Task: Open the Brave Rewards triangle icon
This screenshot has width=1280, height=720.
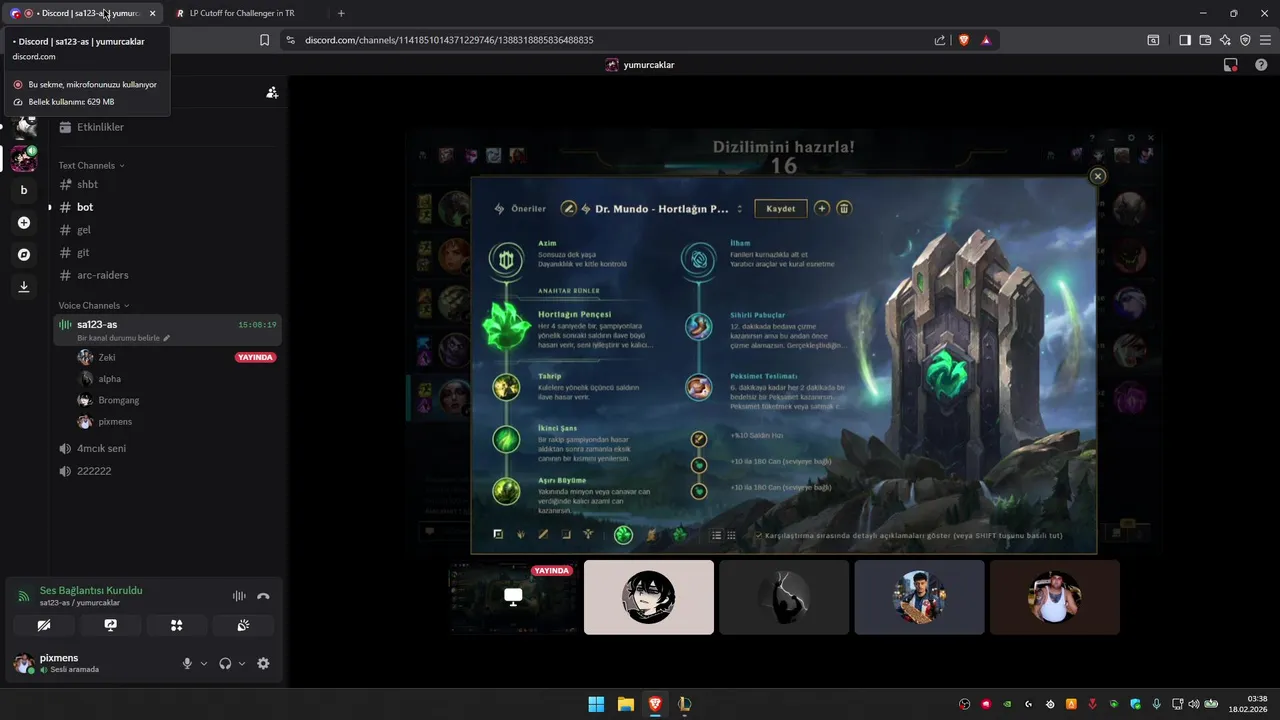Action: click(x=986, y=40)
